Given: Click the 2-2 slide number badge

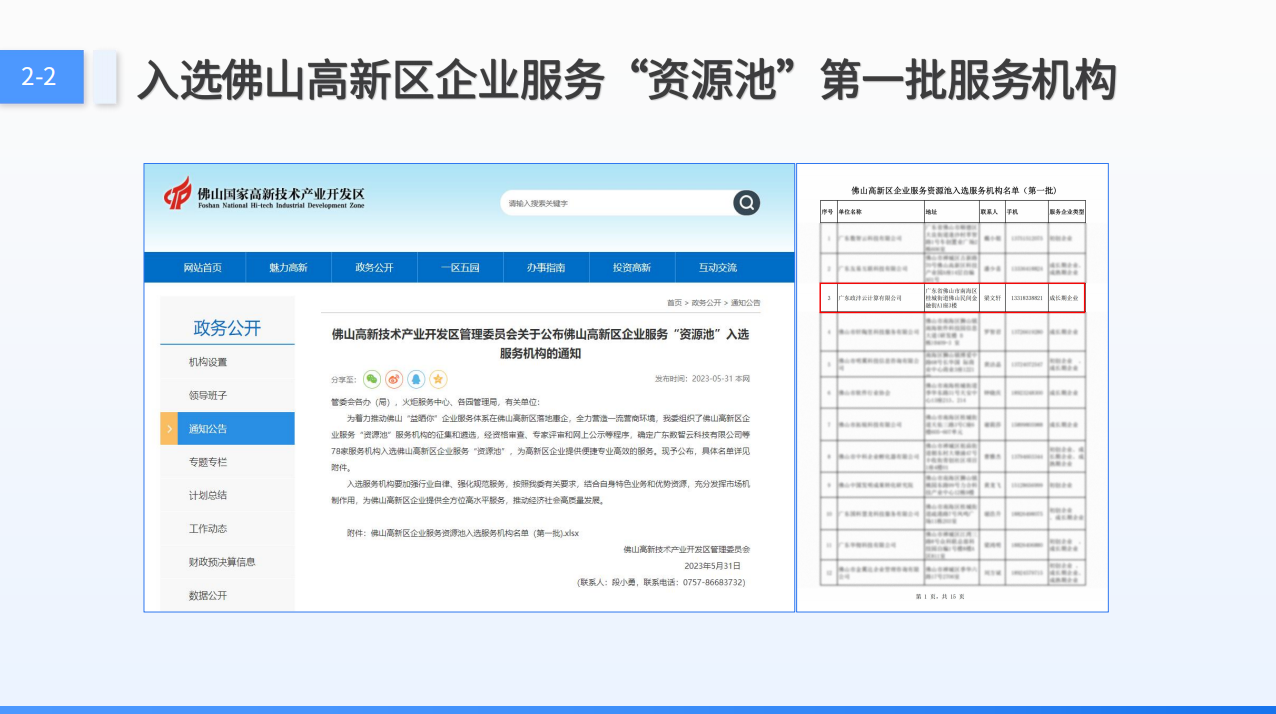Looking at the screenshot, I should pos(41,77).
